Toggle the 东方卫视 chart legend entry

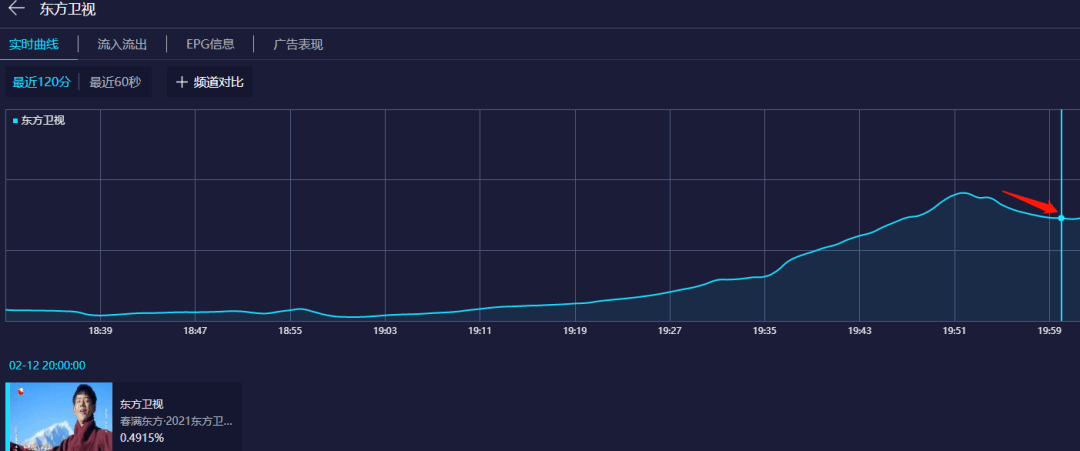tap(39, 120)
